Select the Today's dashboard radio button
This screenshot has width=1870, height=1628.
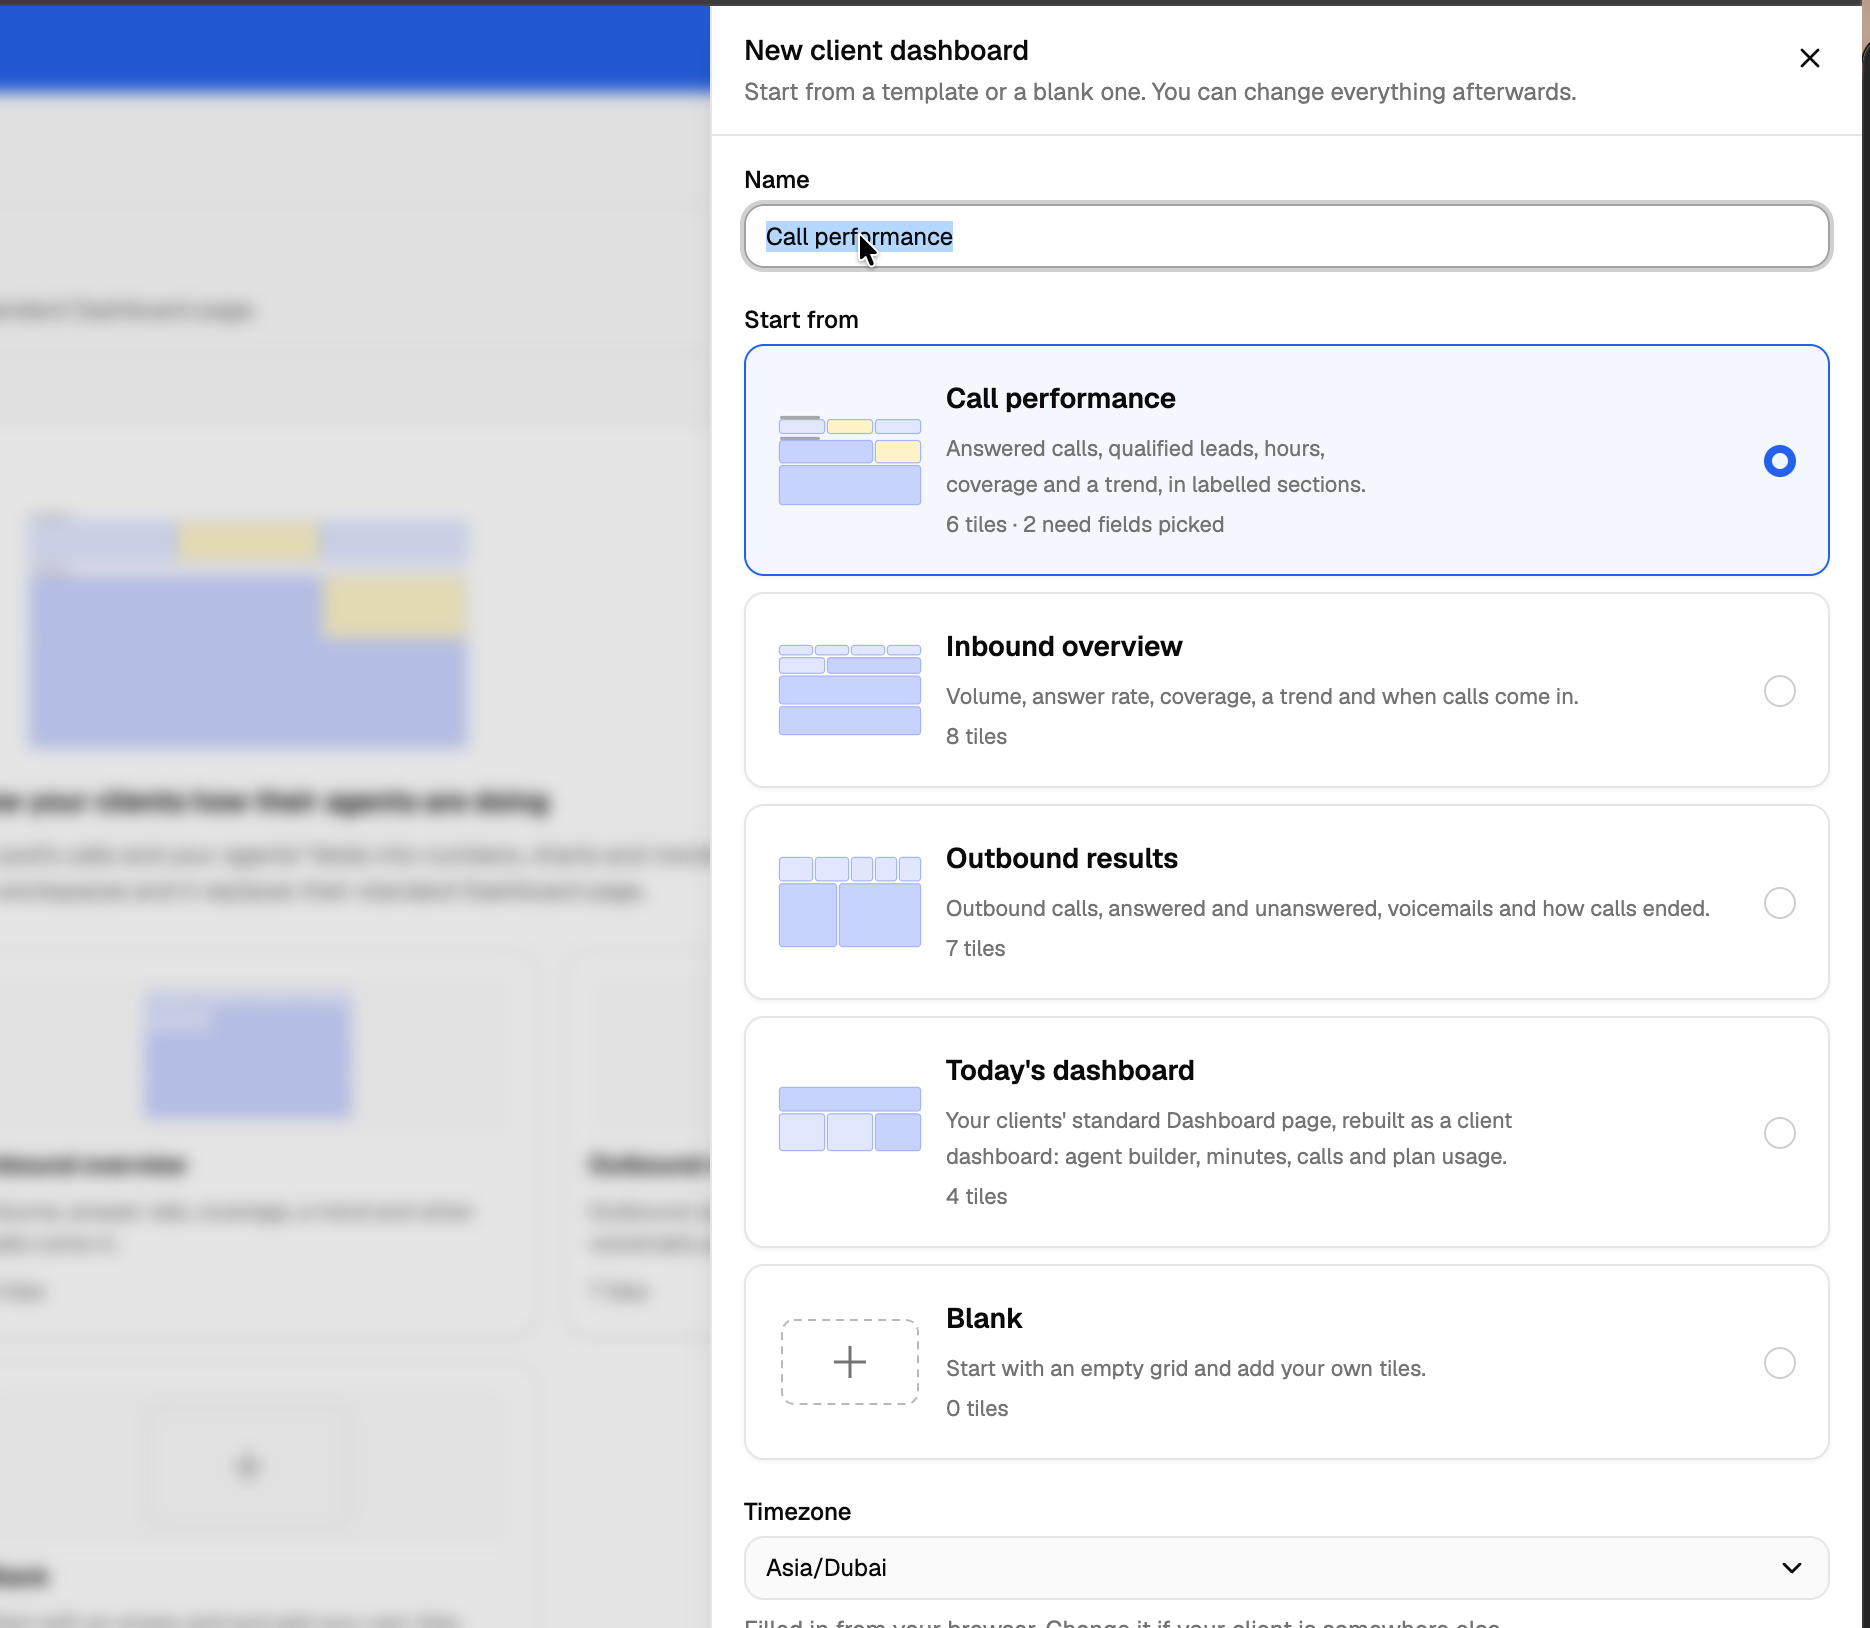tap(1779, 1133)
